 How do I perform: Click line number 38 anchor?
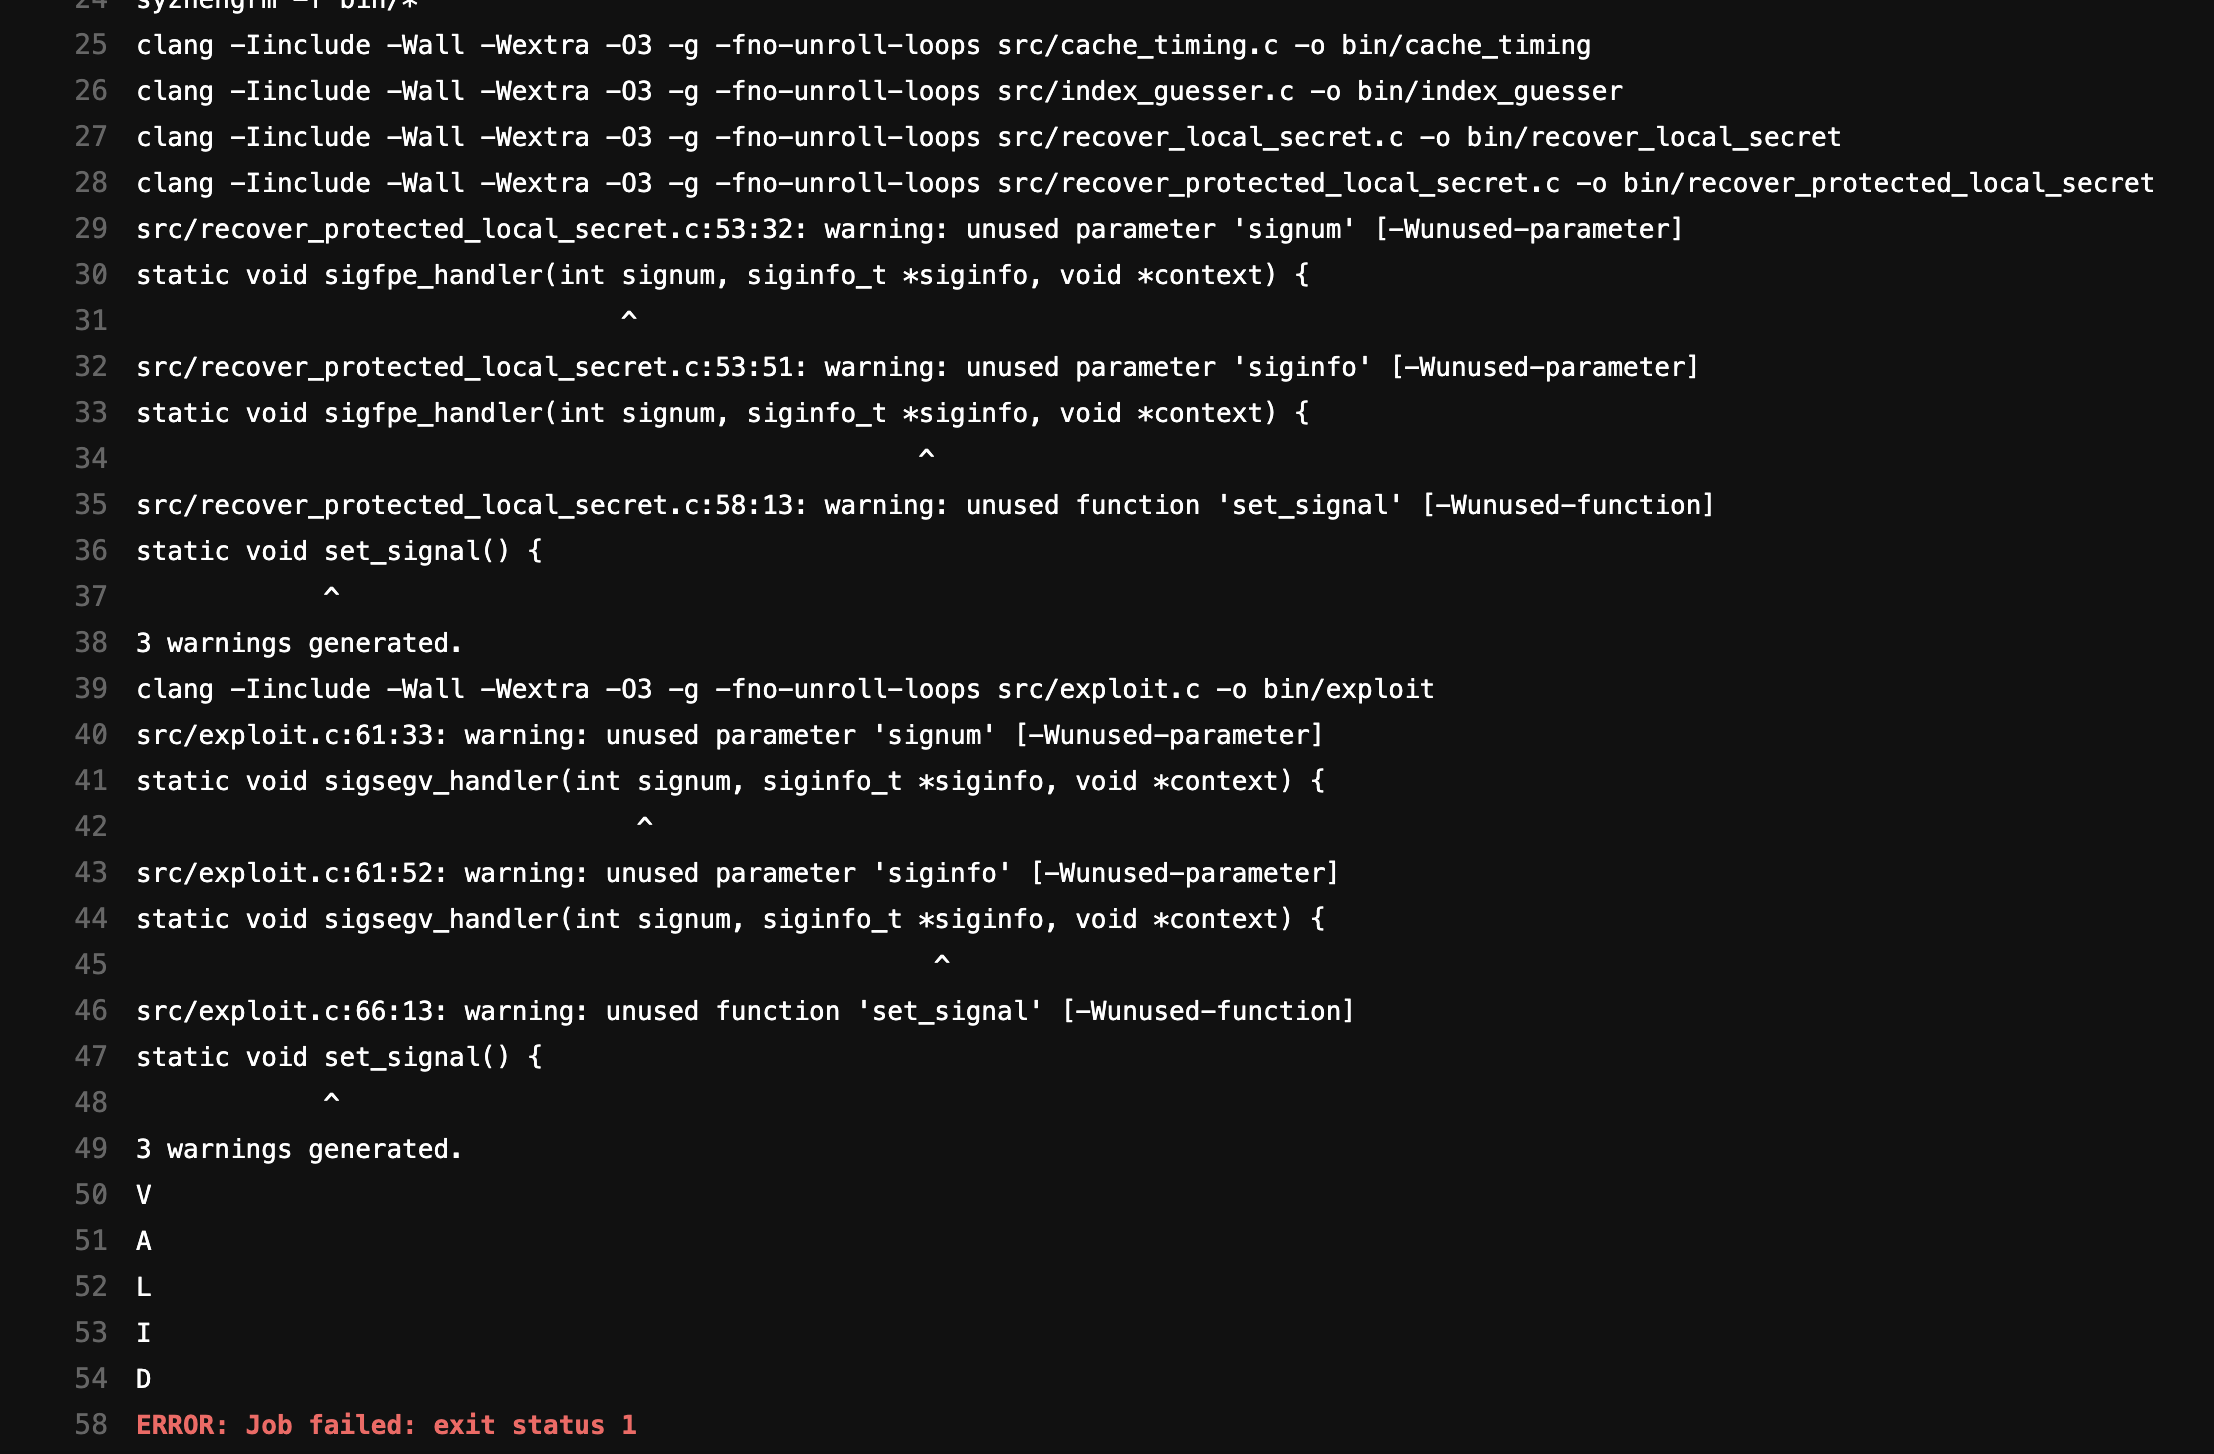coord(91,643)
